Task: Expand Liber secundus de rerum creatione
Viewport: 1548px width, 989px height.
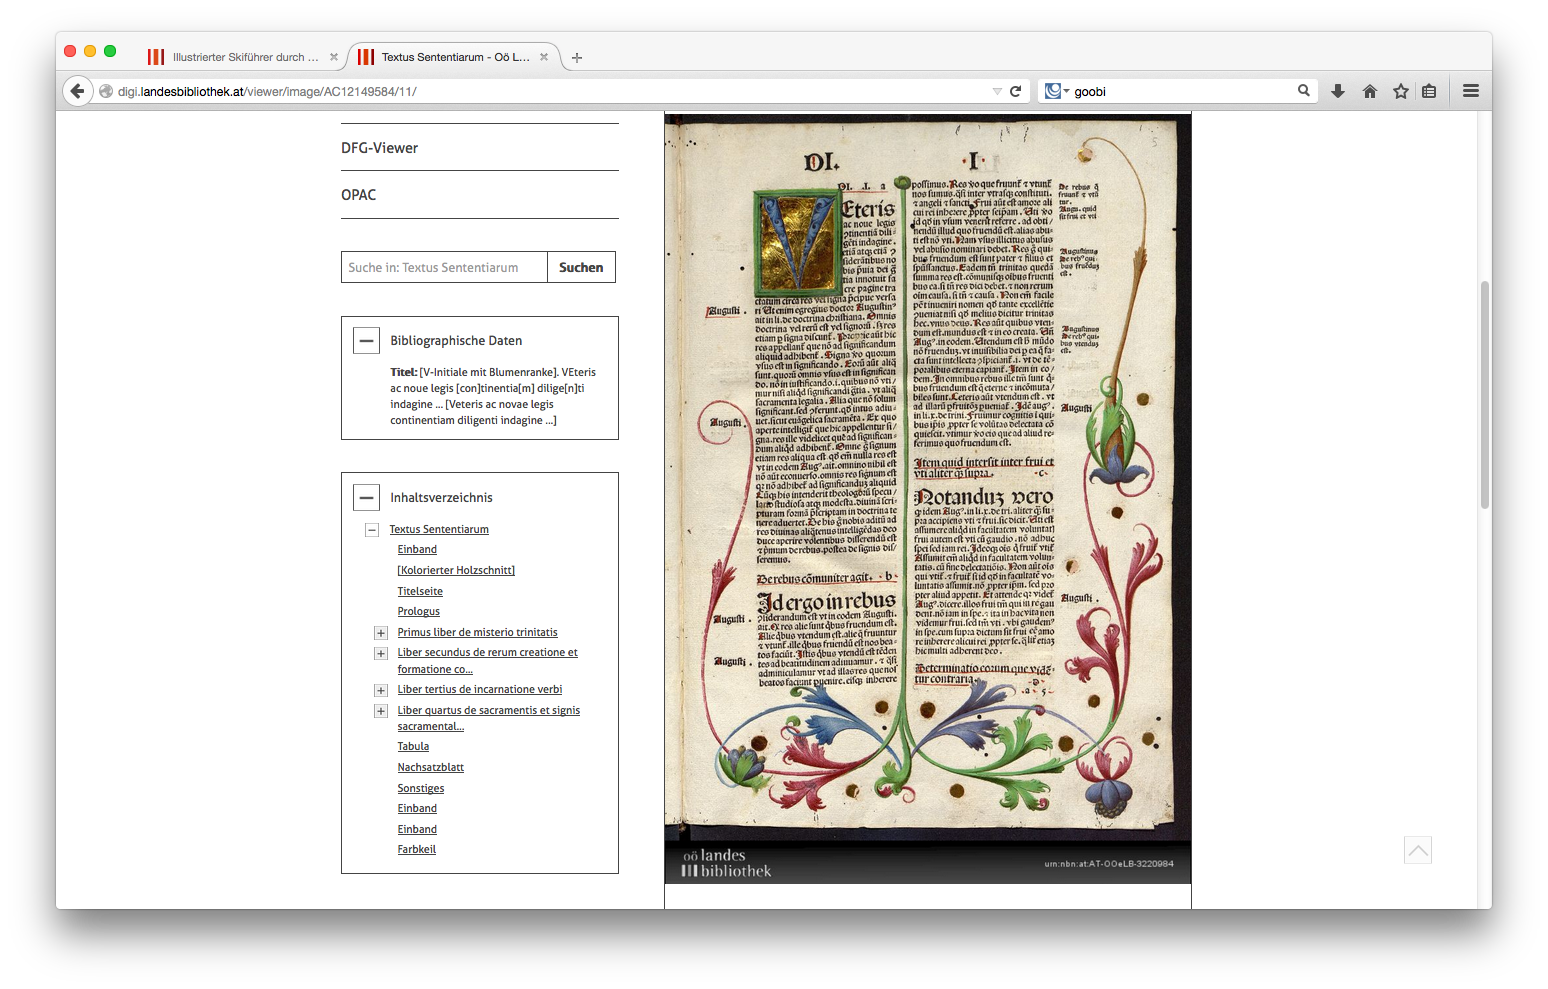Action: 381,654
